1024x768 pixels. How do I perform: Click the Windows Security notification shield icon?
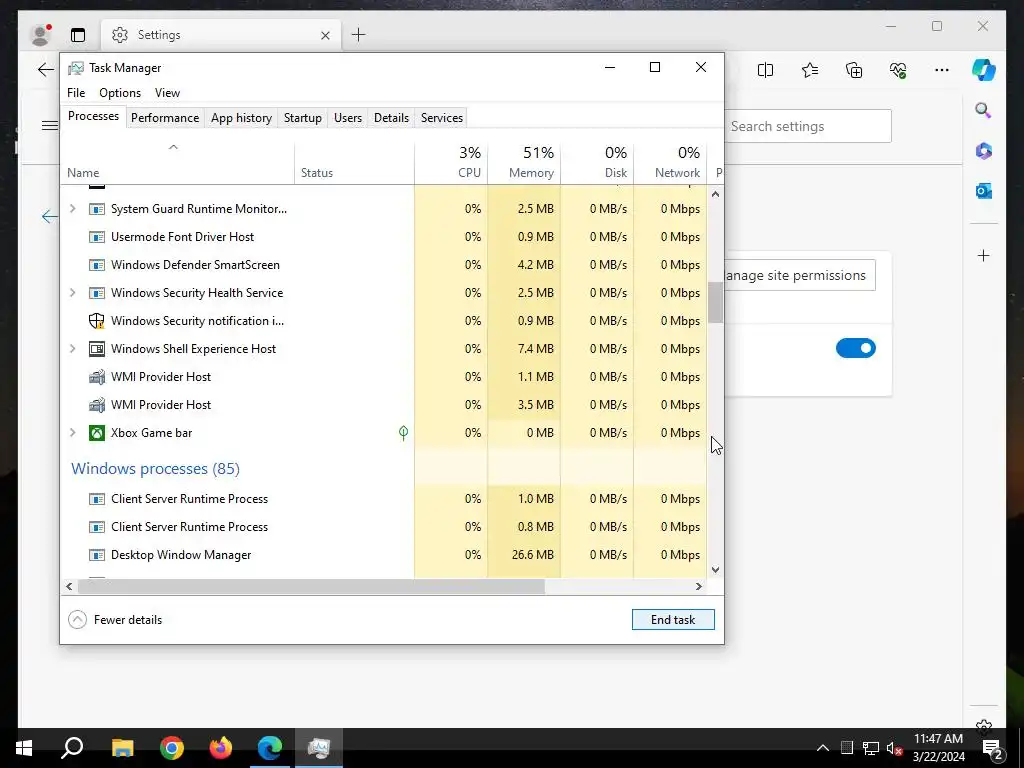(97, 321)
